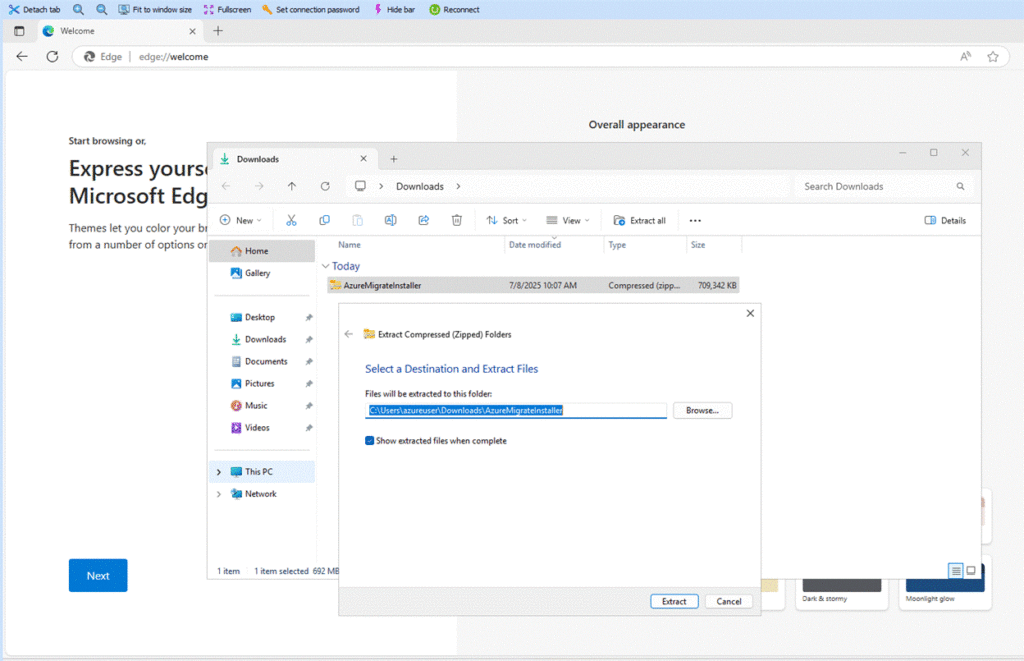This screenshot has height=661, width=1024.
Task: Click the back arrow in Extract dialog
Action: [349, 334]
